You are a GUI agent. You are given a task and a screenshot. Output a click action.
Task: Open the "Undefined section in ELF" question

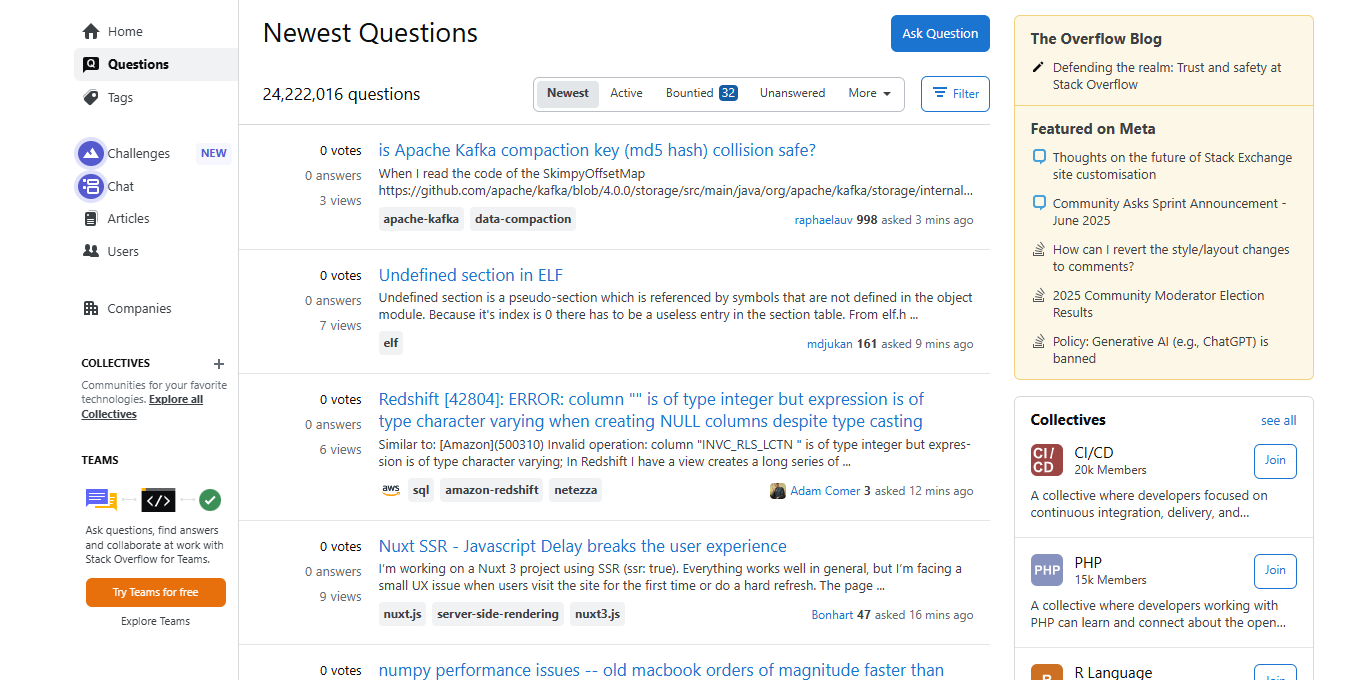click(x=470, y=275)
